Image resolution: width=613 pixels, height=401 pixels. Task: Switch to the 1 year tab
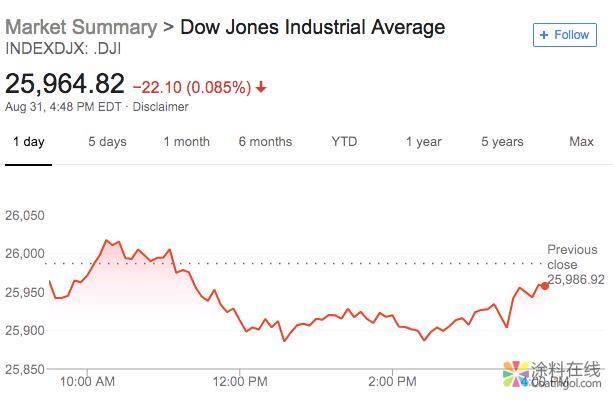tap(423, 142)
